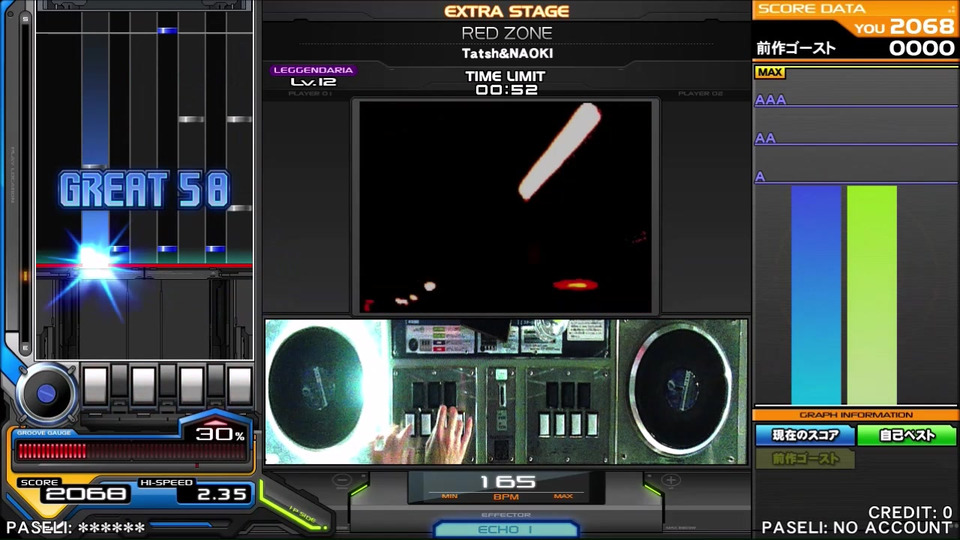The height and width of the screenshot is (540, 960).
Task: Click the plus icon right of BPM display
Action: [x=671, y=481]
